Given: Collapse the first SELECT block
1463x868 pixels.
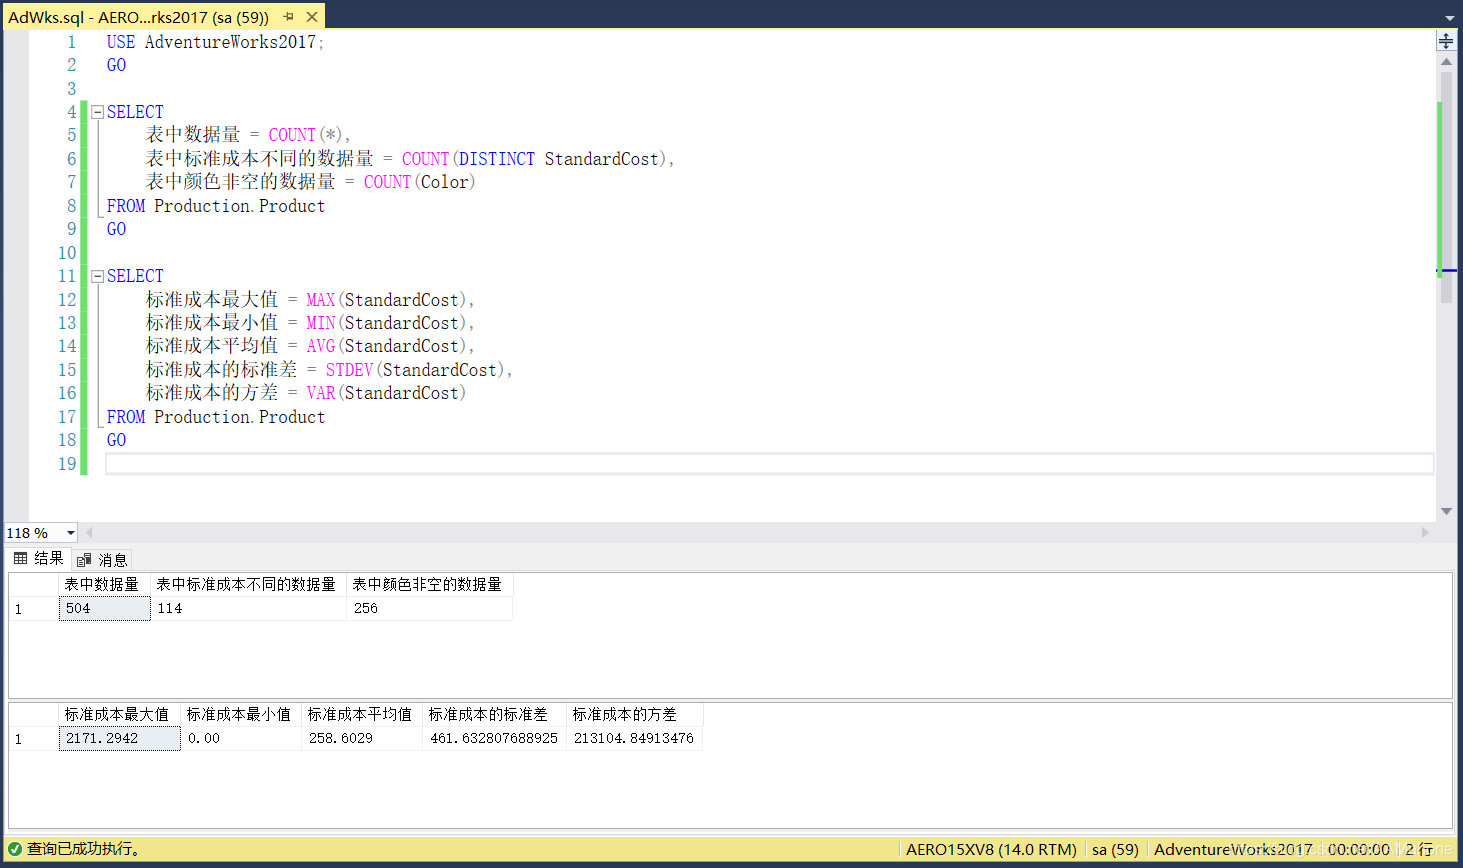Looking at the screenshot, I should point(97,112).
